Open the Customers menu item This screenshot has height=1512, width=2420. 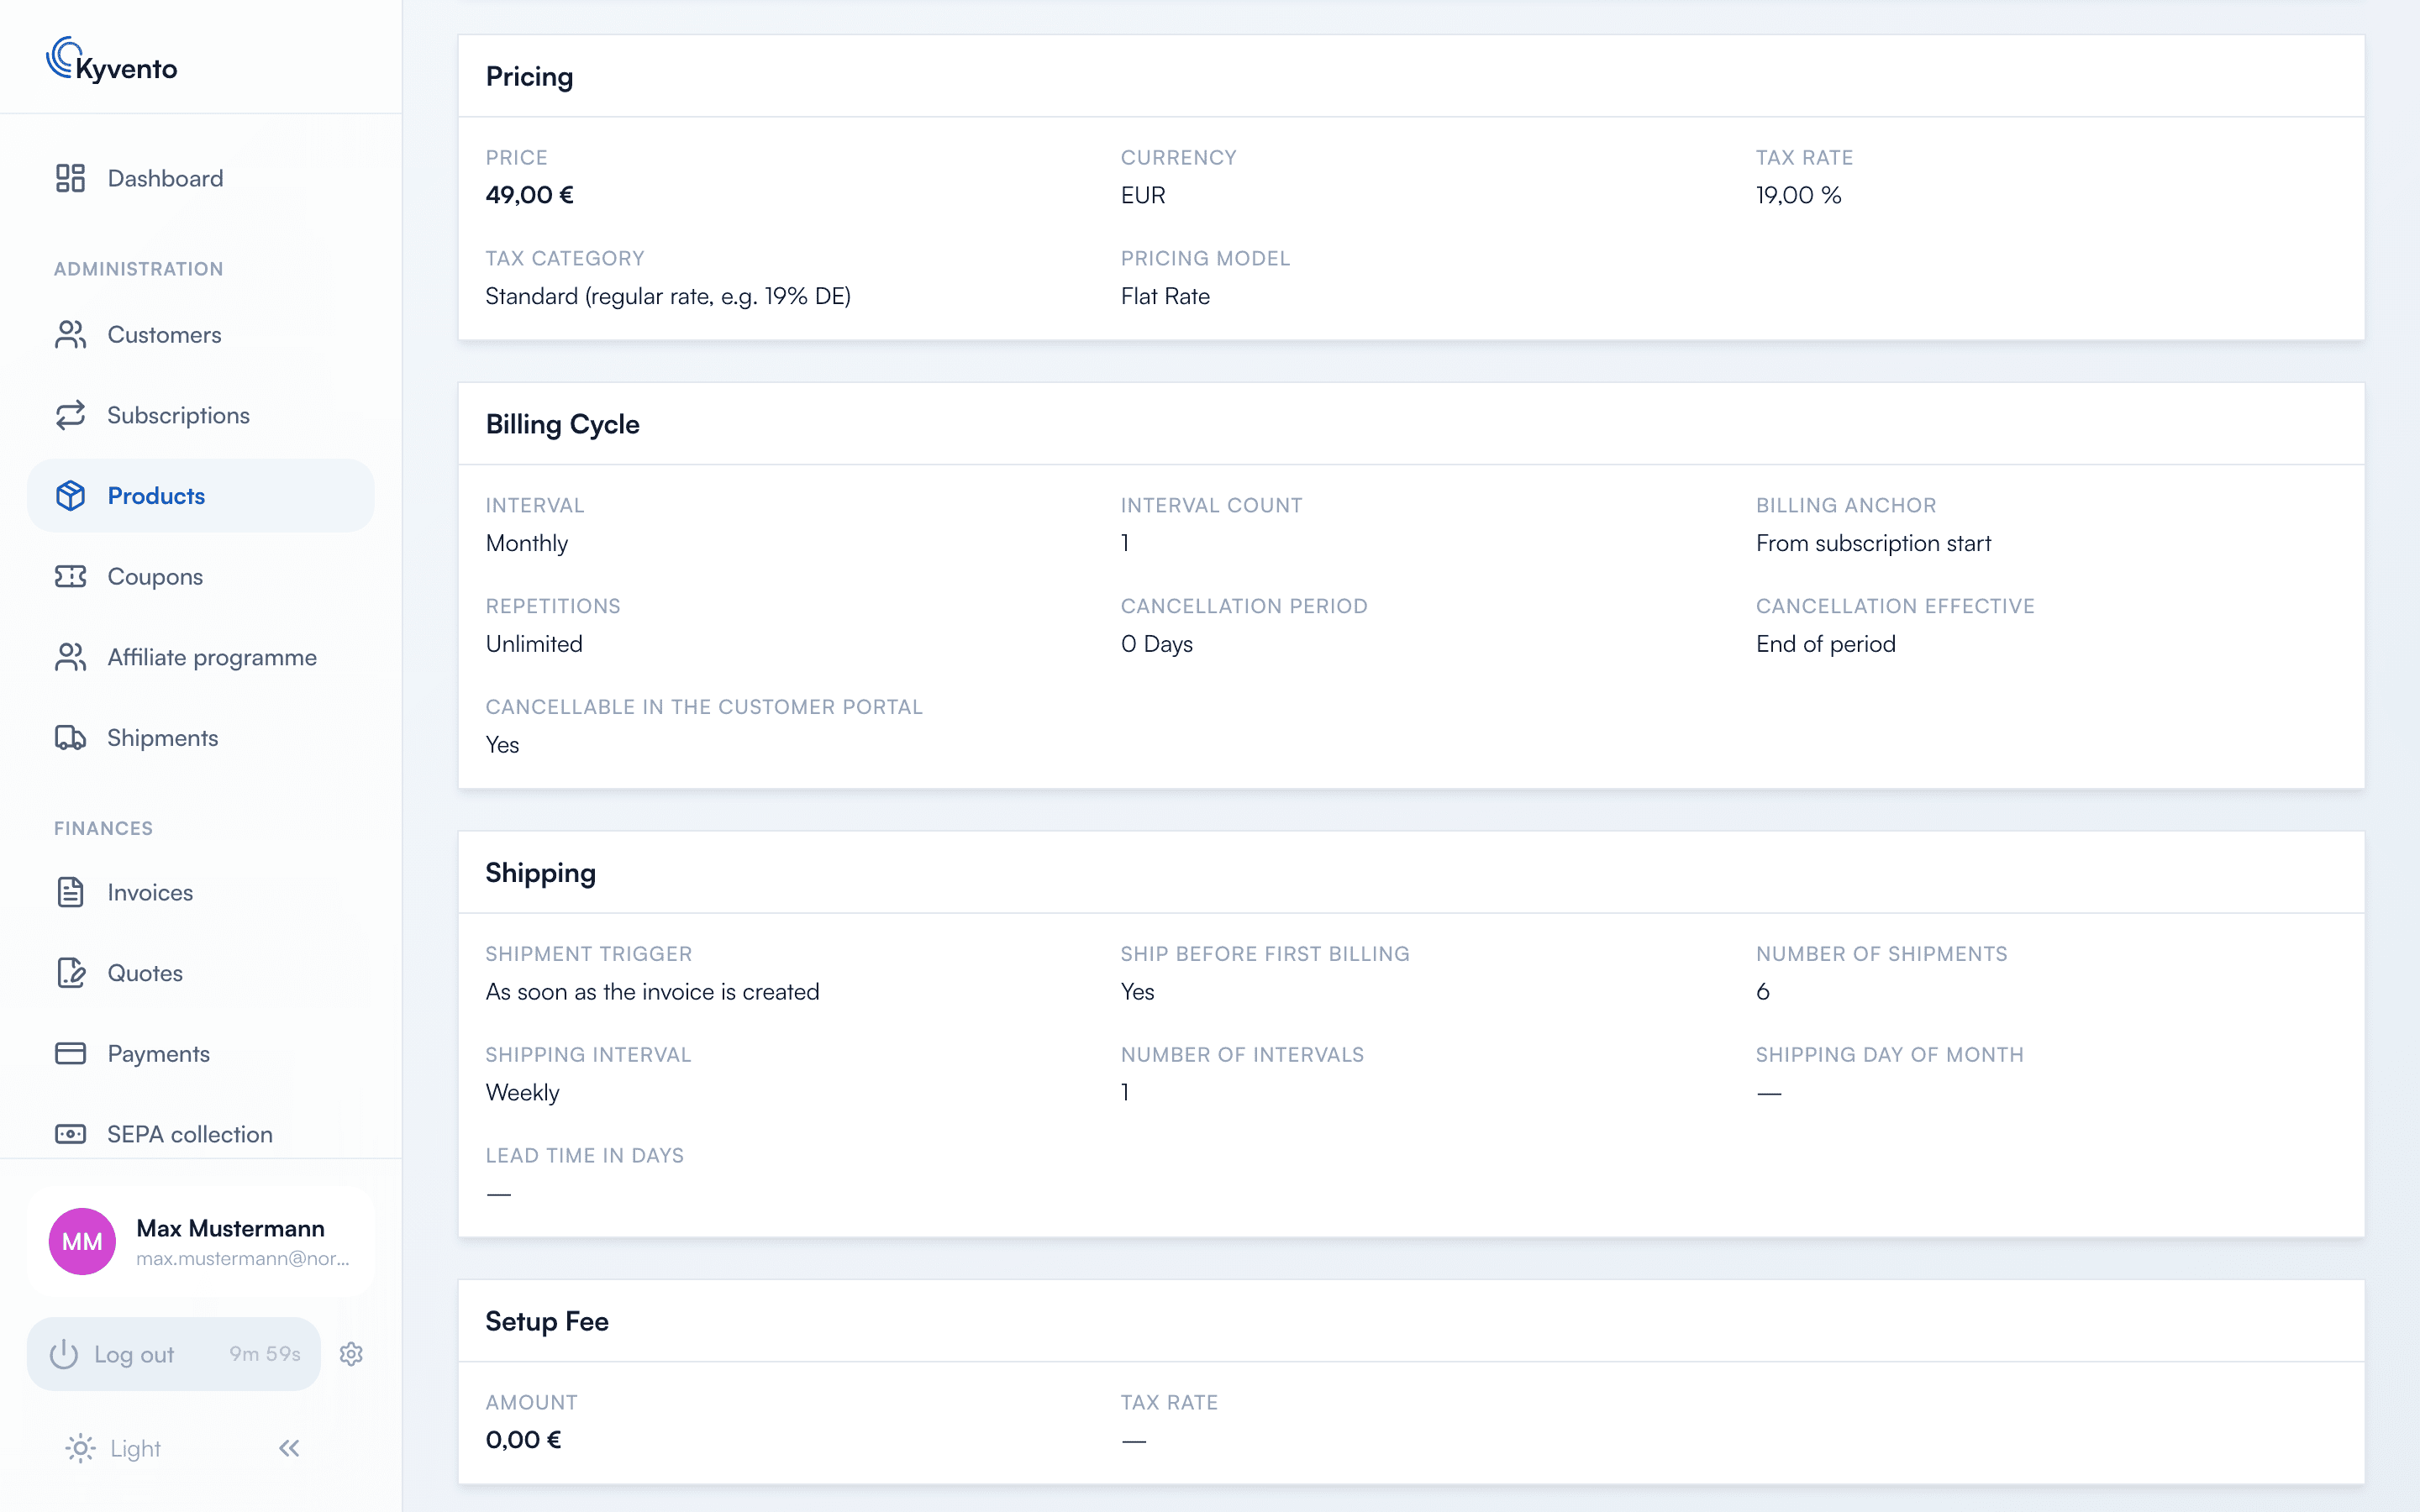click(x=201, y=335)
